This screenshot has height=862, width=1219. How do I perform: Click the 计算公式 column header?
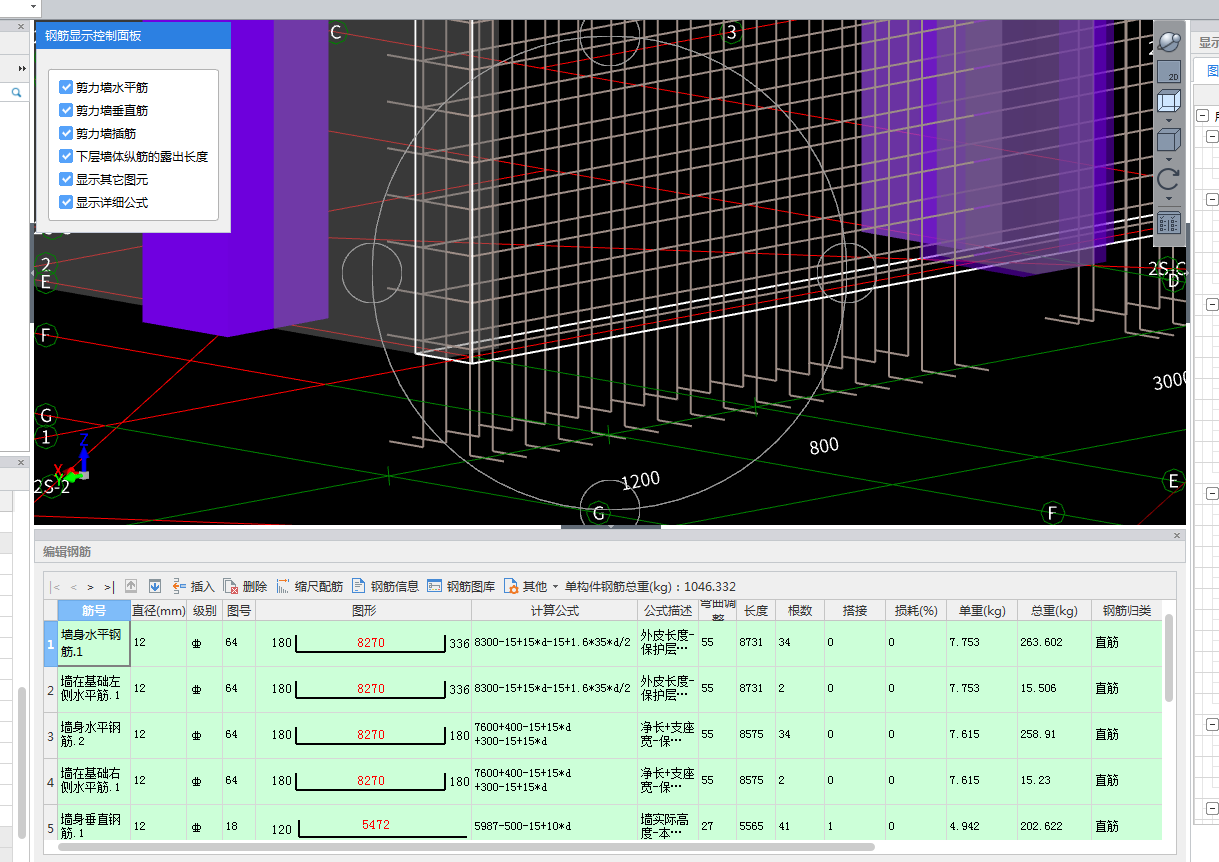tap(554, 610)
